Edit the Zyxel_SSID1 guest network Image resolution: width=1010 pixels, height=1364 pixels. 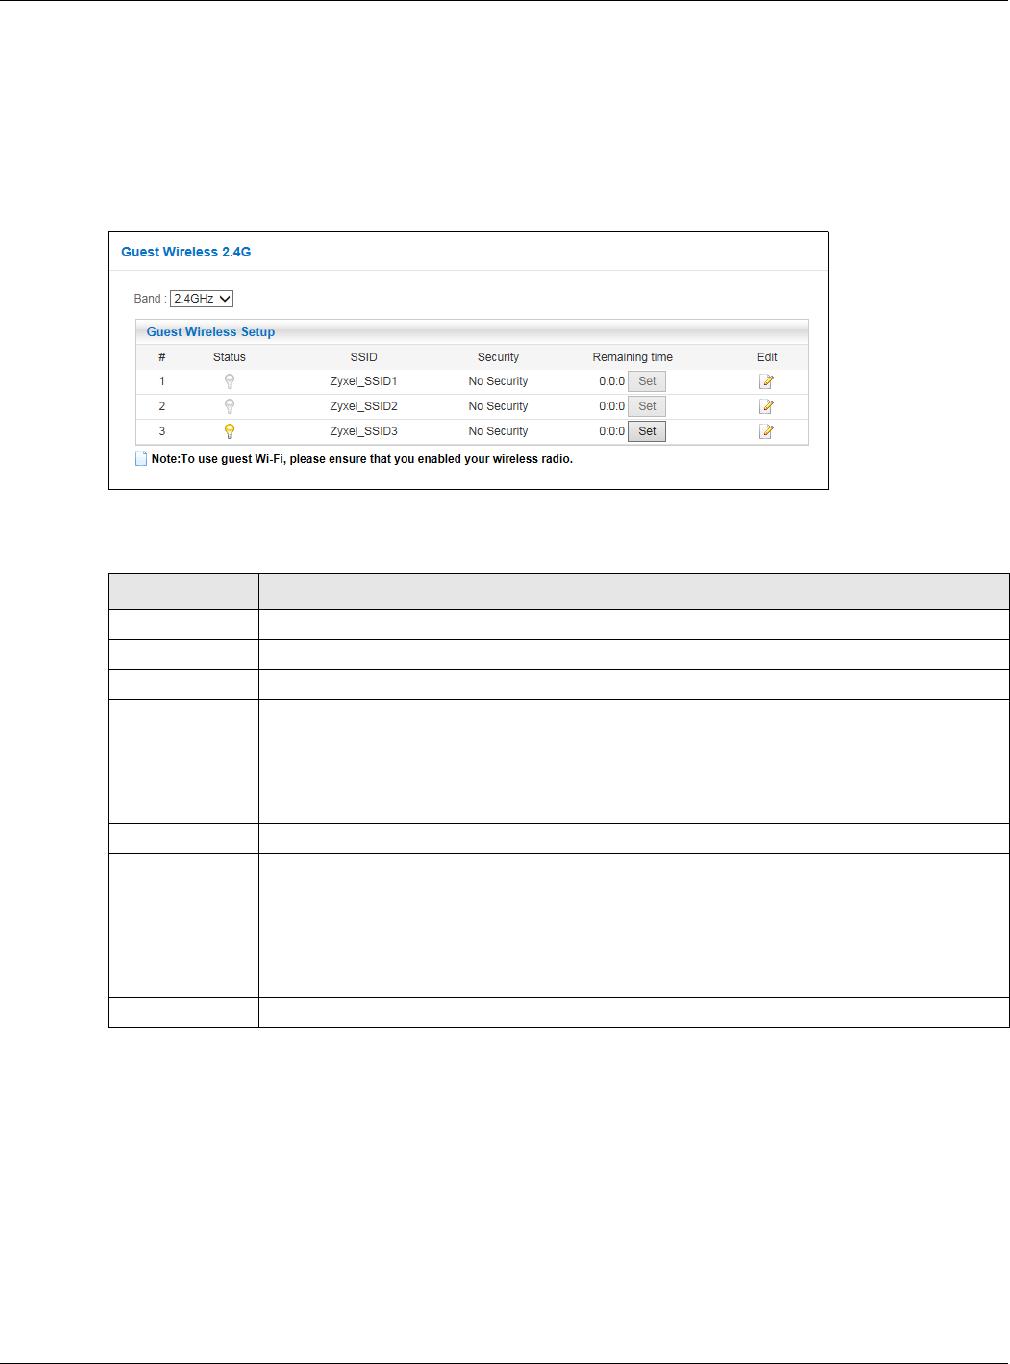click(766, 381)
